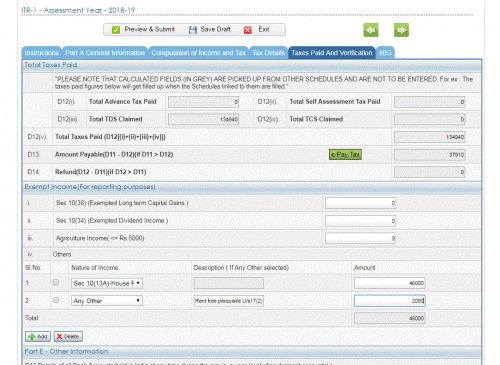Open Computation of Income and Tax tab
This screenshot has height=365, width=500.
pos(198,53)
